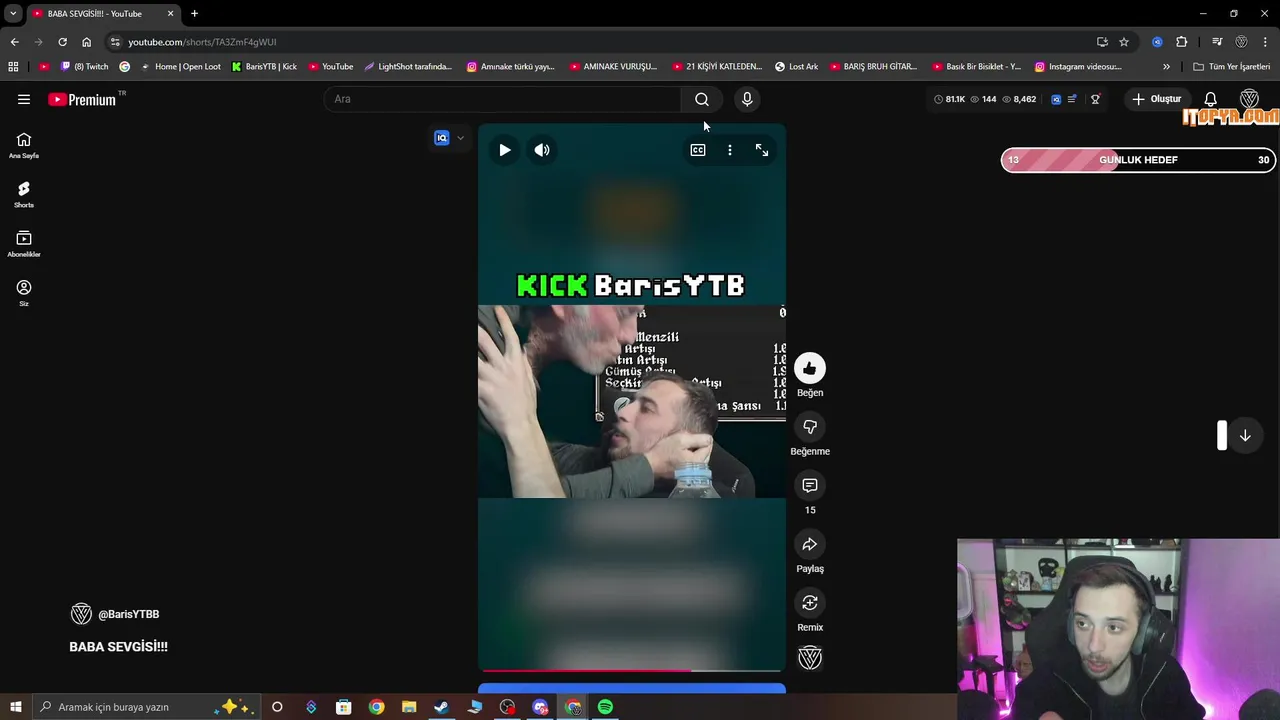This screenshot has height=720, width=1280.
Task: Click the address bar URL
Action: tap(202, 42)
